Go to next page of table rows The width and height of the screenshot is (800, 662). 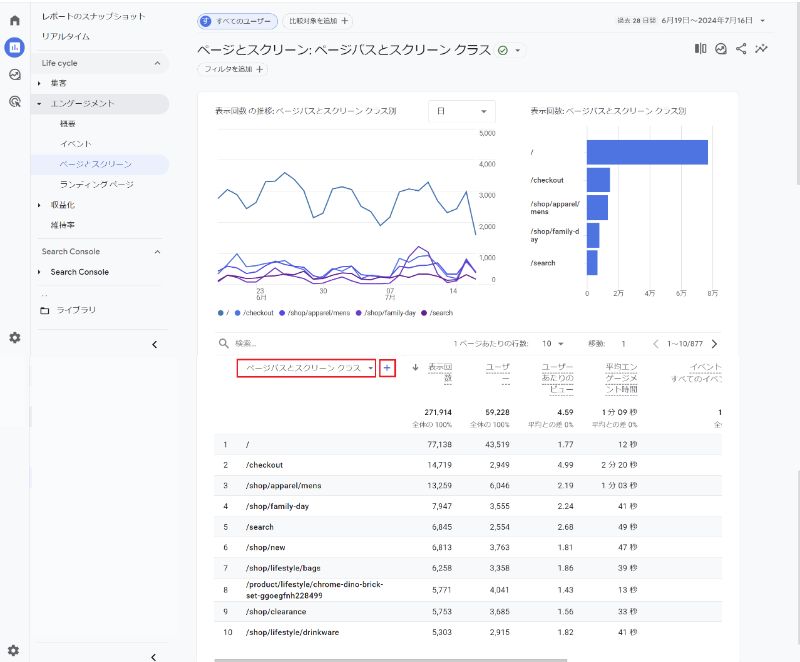tap(714, 343)
